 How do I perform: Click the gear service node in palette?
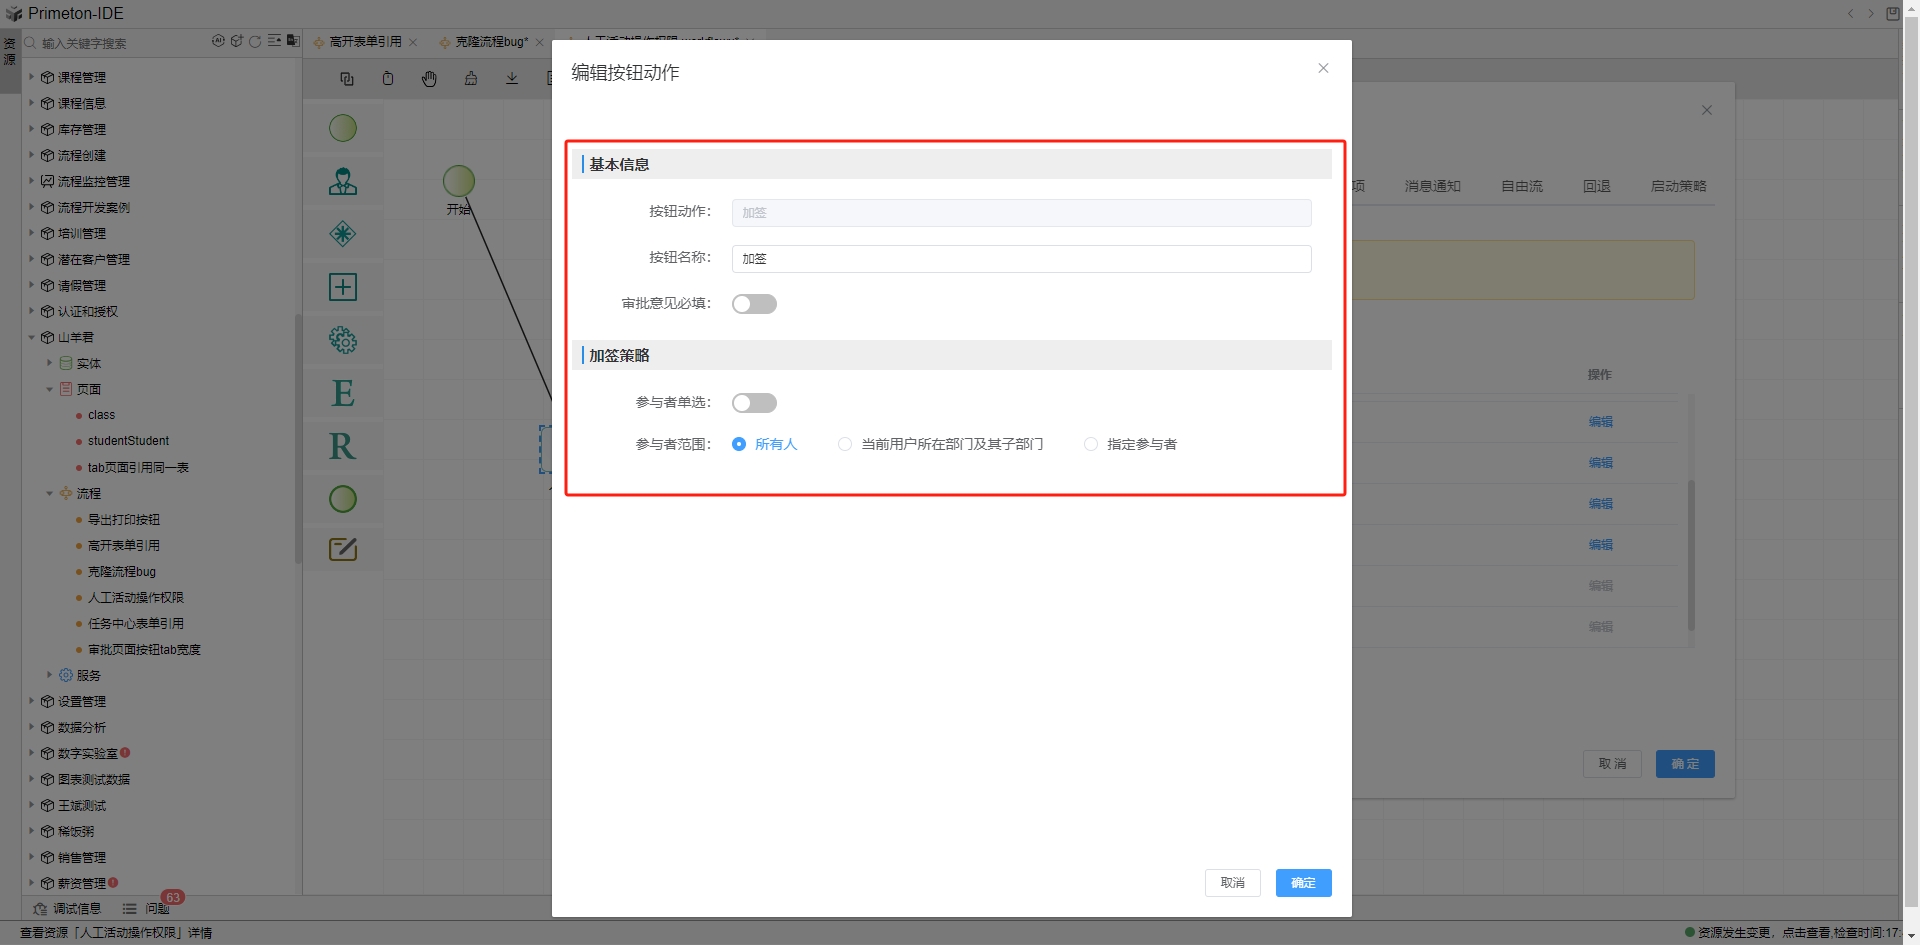[343, 340]
